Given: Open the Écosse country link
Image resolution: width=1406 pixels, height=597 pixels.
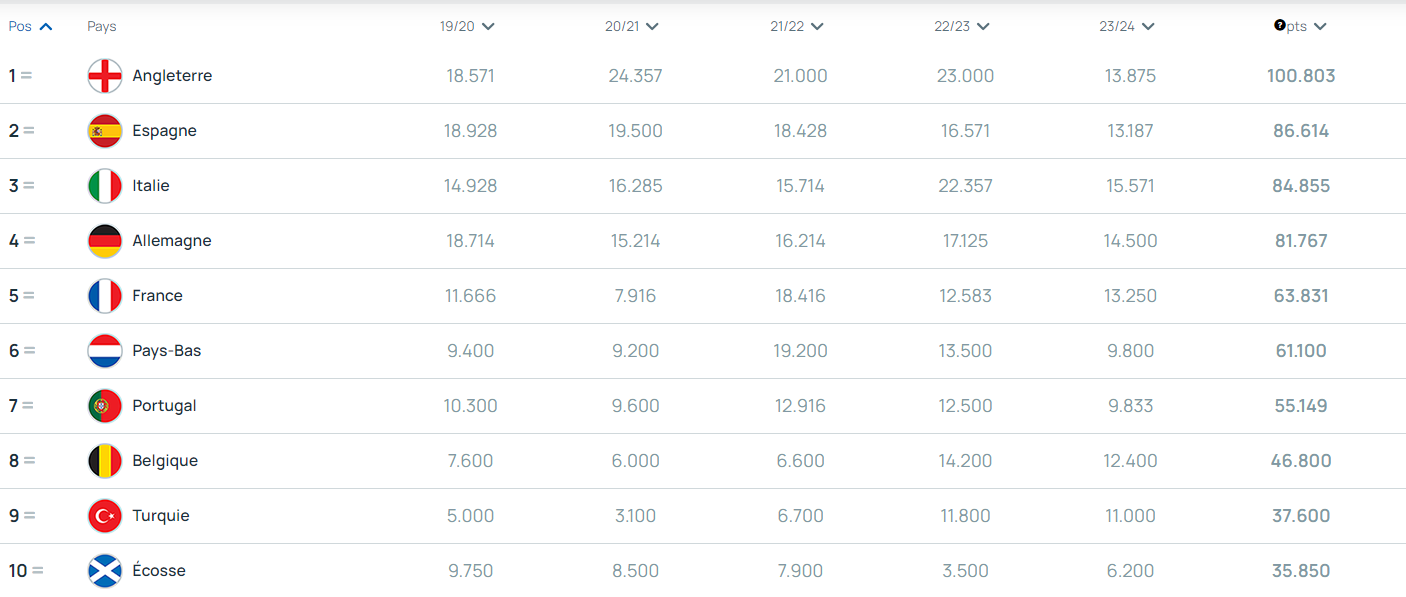Looking at the screenshot, I should [159, 571].
